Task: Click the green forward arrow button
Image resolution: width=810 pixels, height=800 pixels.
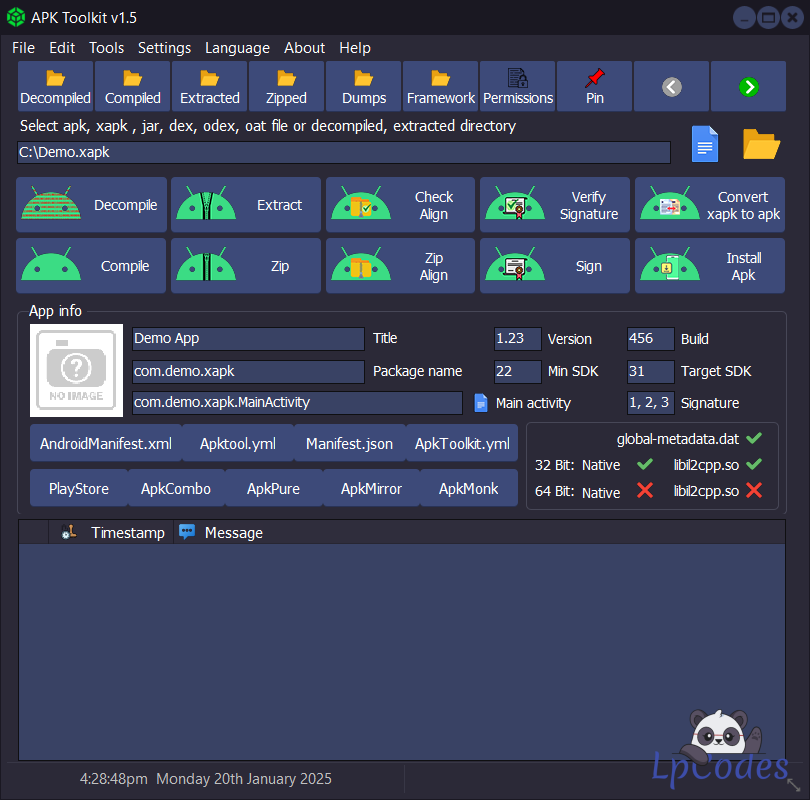Action: click(x=748, y=87)
